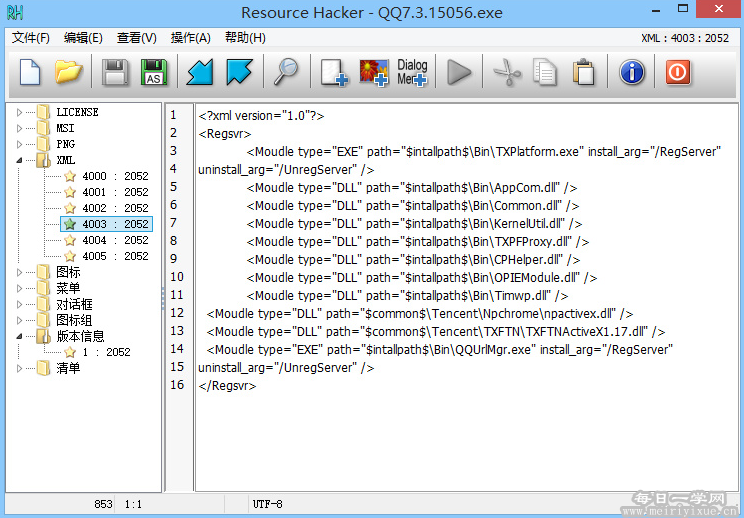This screenshot has width=744, height=518.
Task: Expand the PNG tree node
Action: pos(19,144)
